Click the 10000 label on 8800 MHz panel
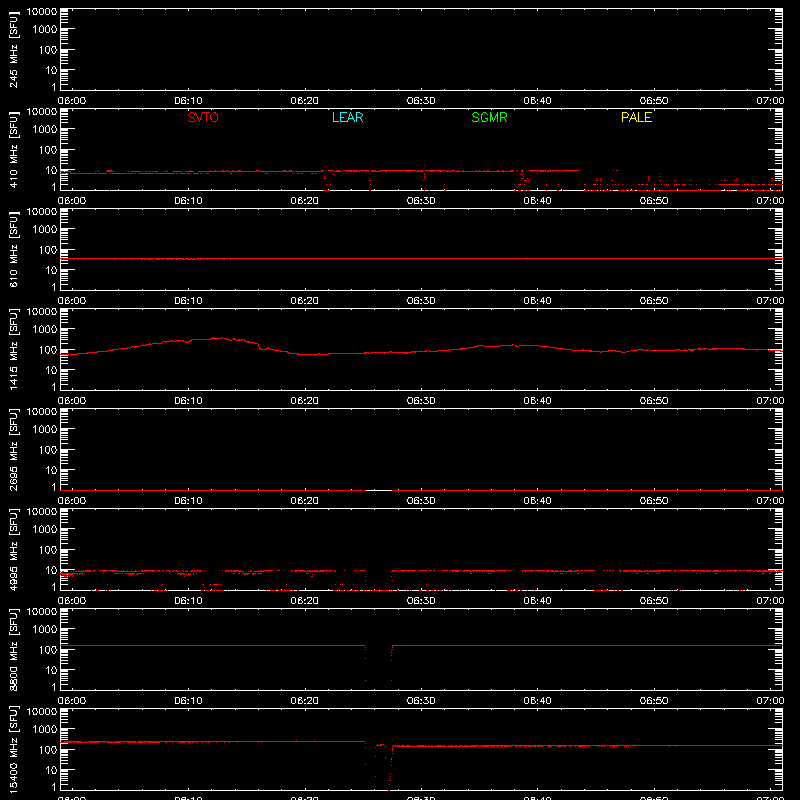Image resolution: width=800 pixels, height=800 pixels. (42, 612)
